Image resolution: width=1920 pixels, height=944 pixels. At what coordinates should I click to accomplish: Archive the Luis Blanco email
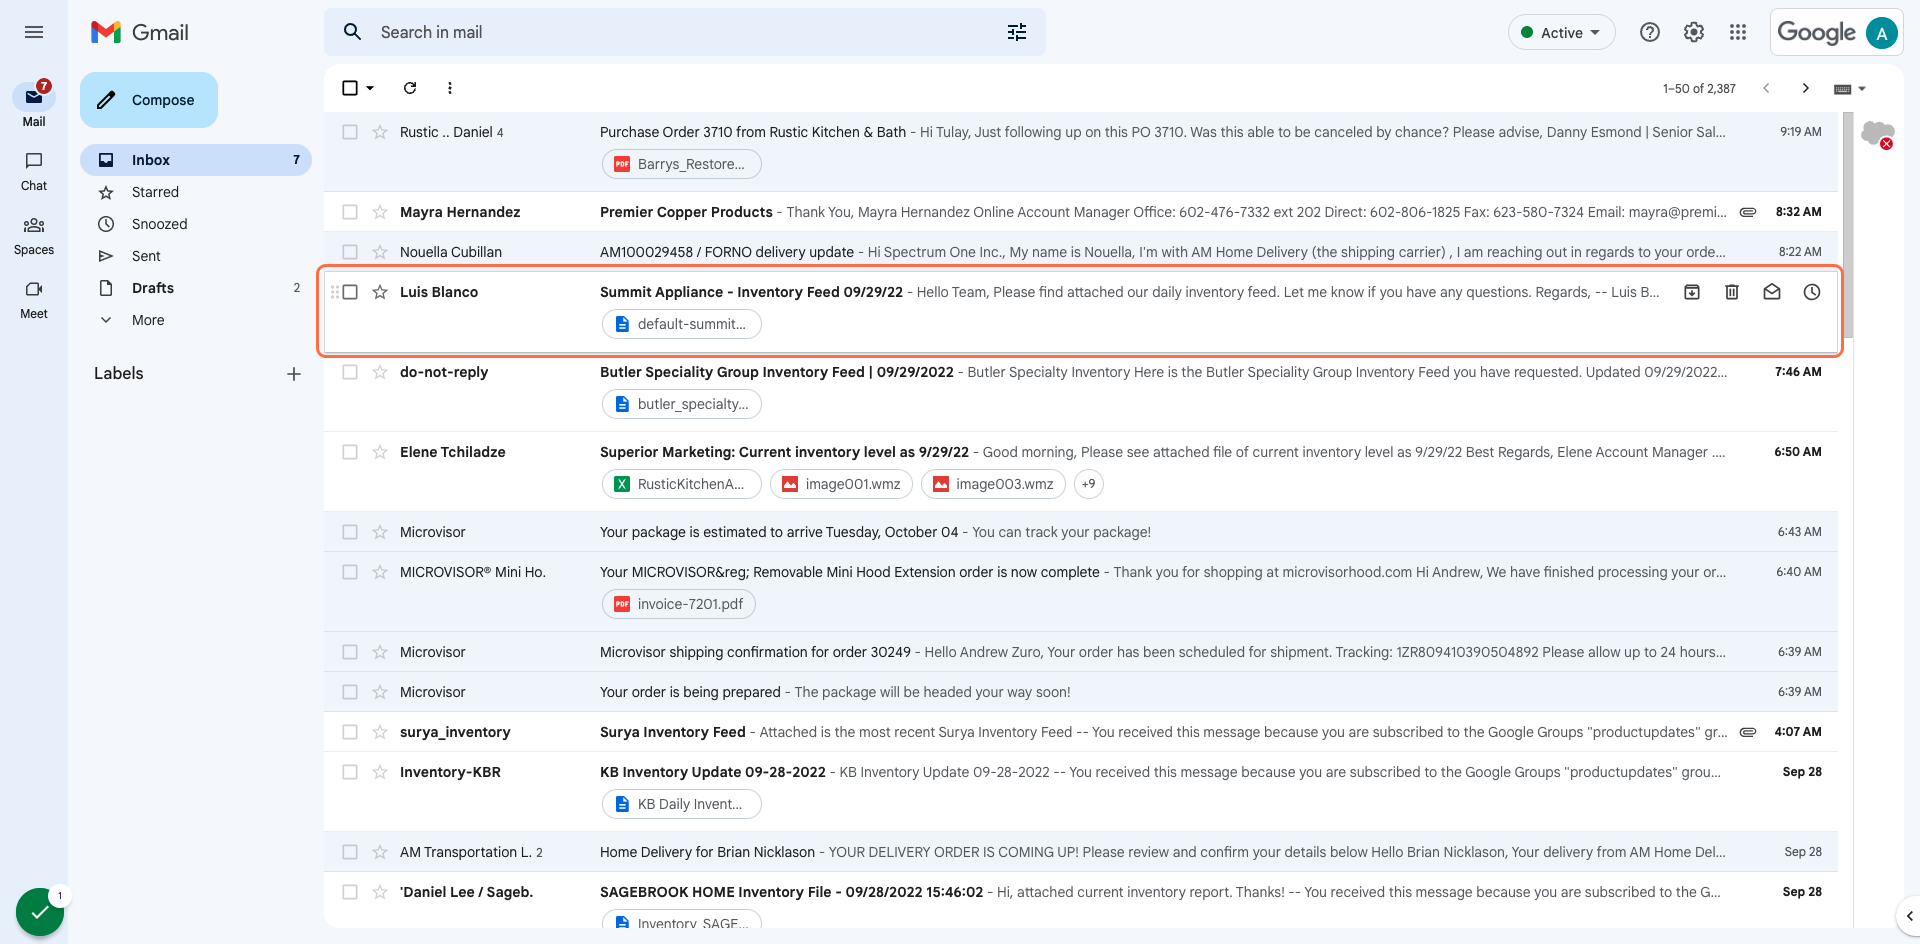tap(1692, 292)
